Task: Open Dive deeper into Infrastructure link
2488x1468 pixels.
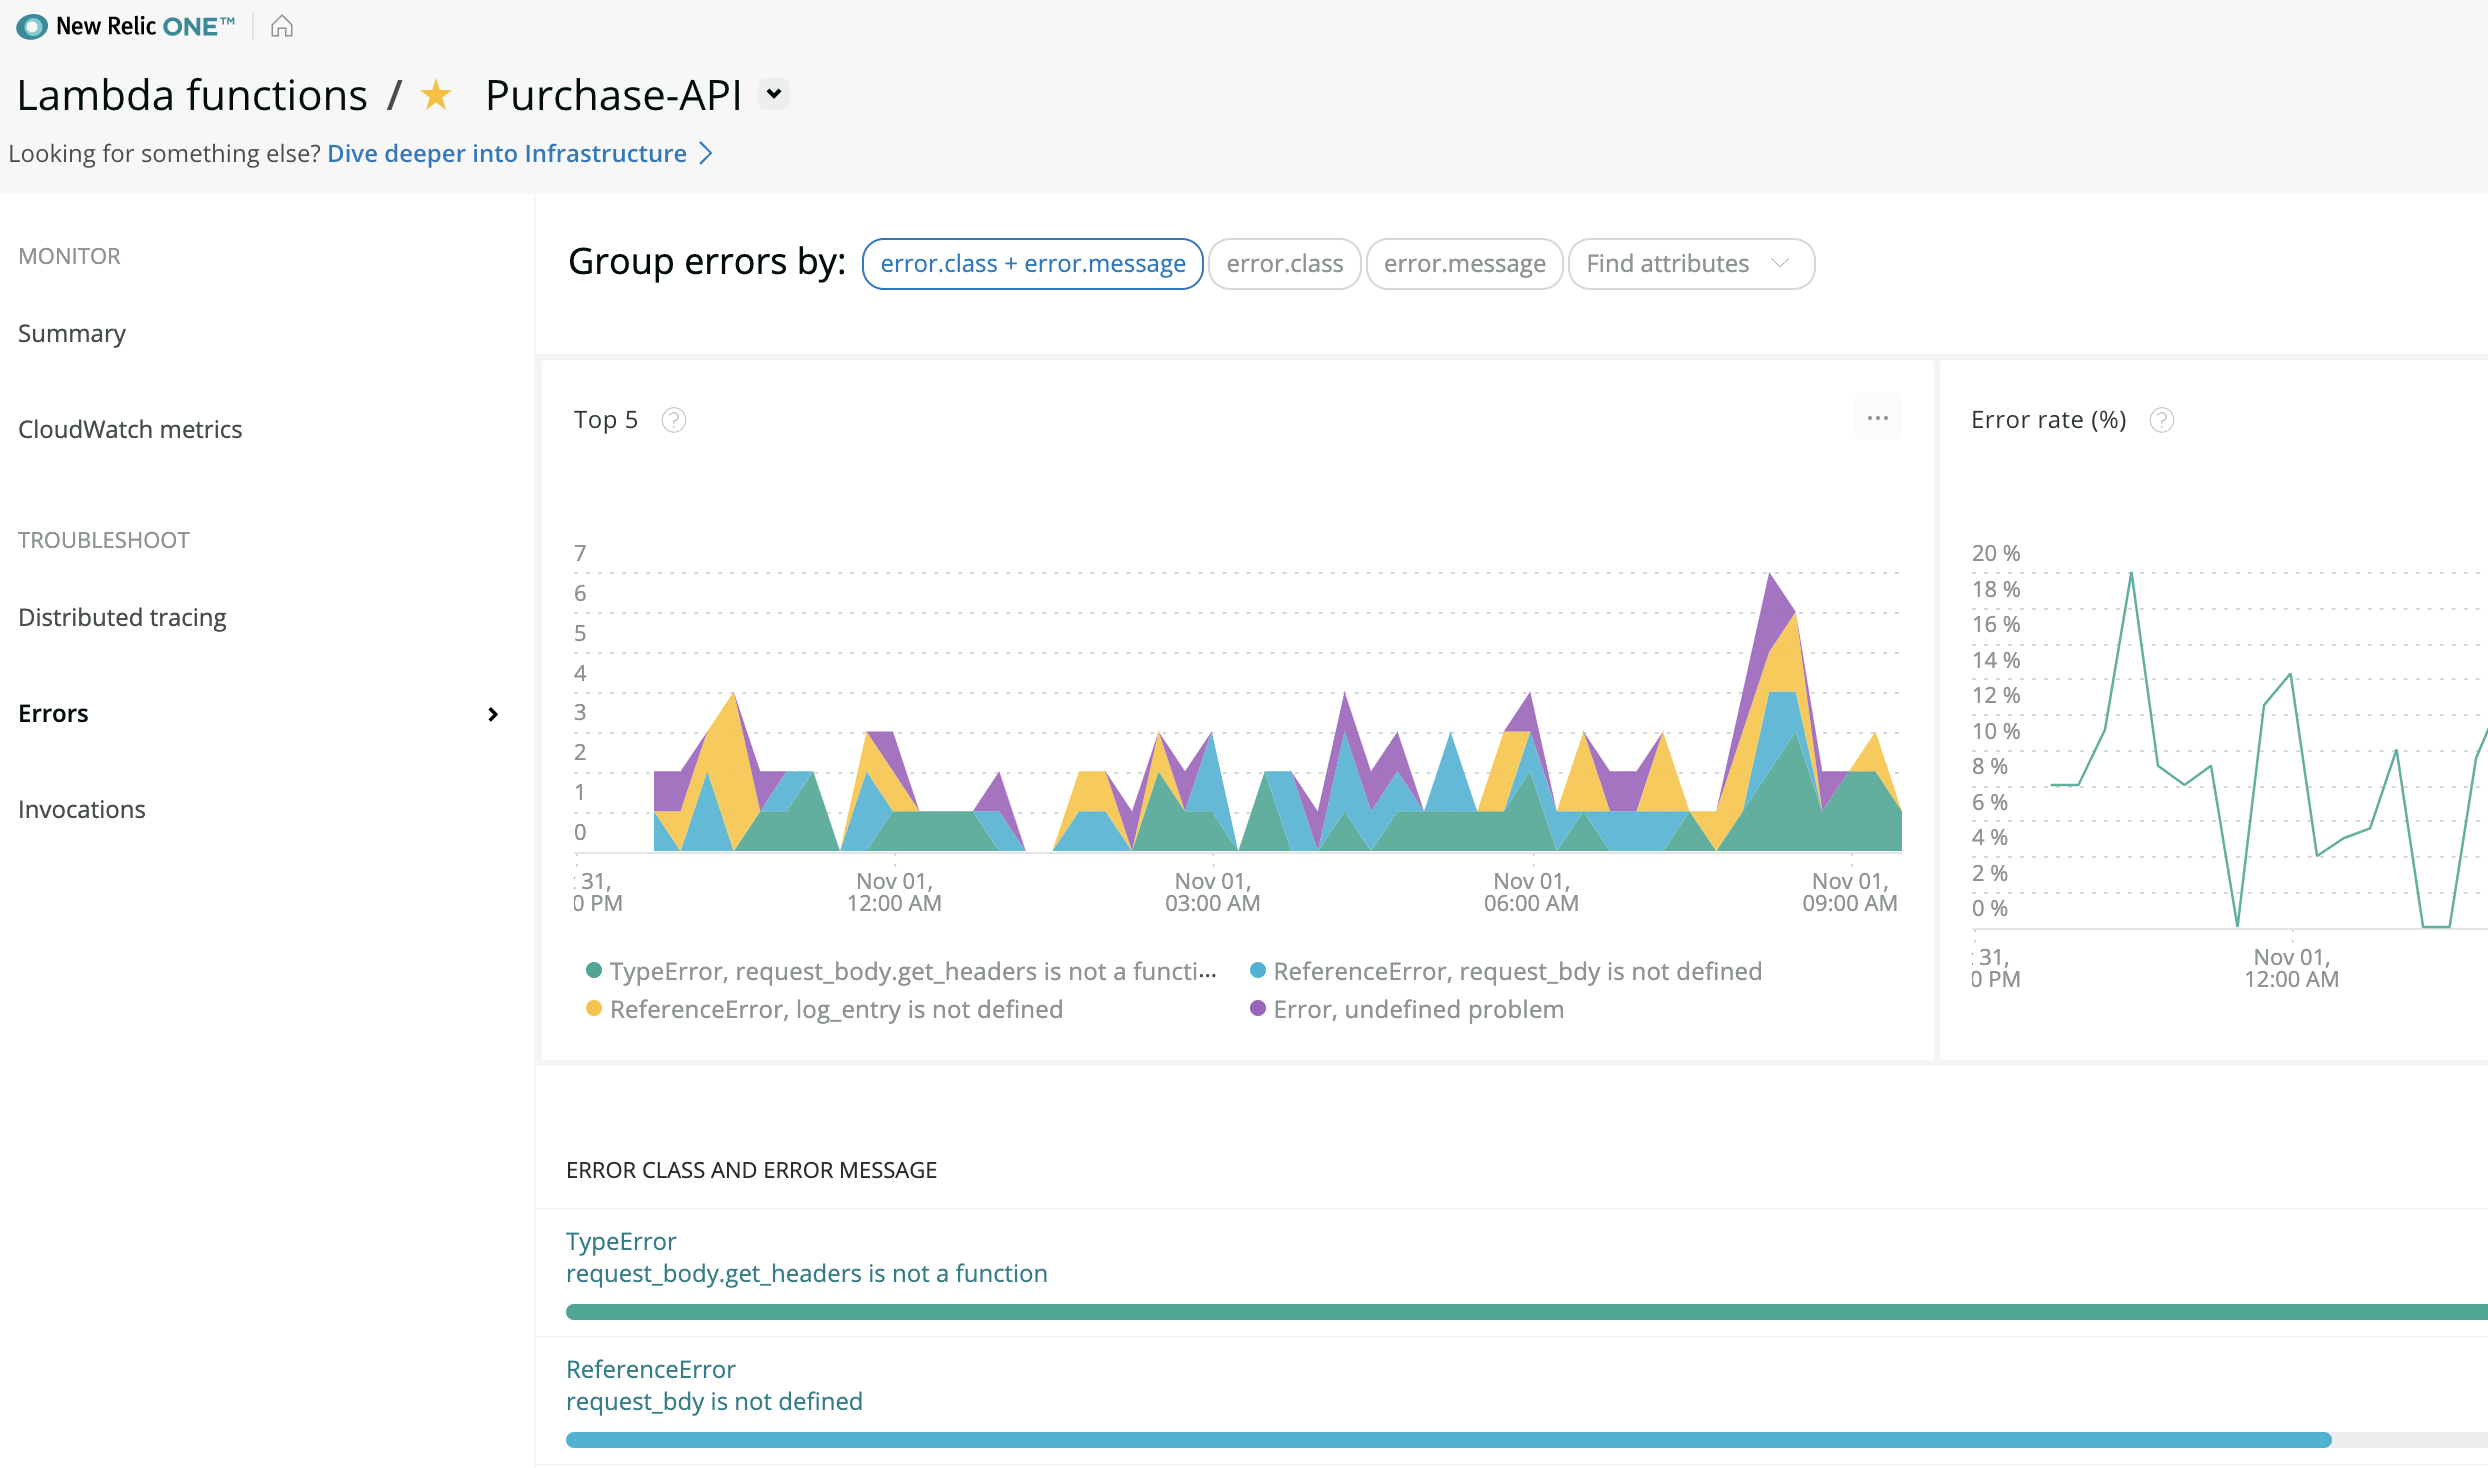Action: click(x=507, y=153)
